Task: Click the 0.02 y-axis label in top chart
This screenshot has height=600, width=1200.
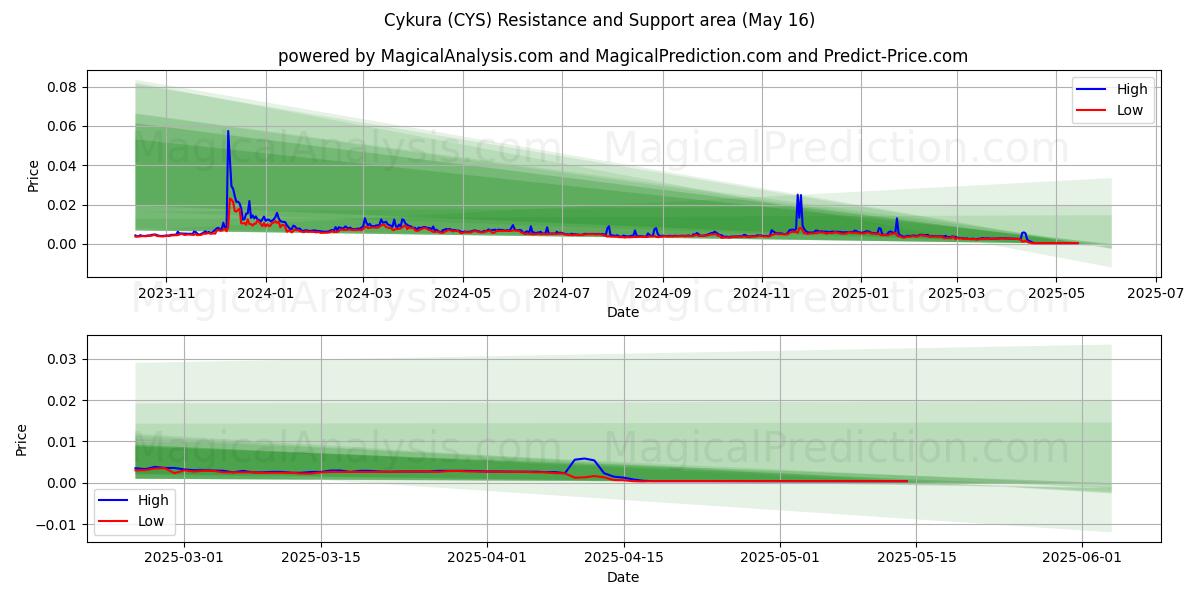Action: (62, 205)
